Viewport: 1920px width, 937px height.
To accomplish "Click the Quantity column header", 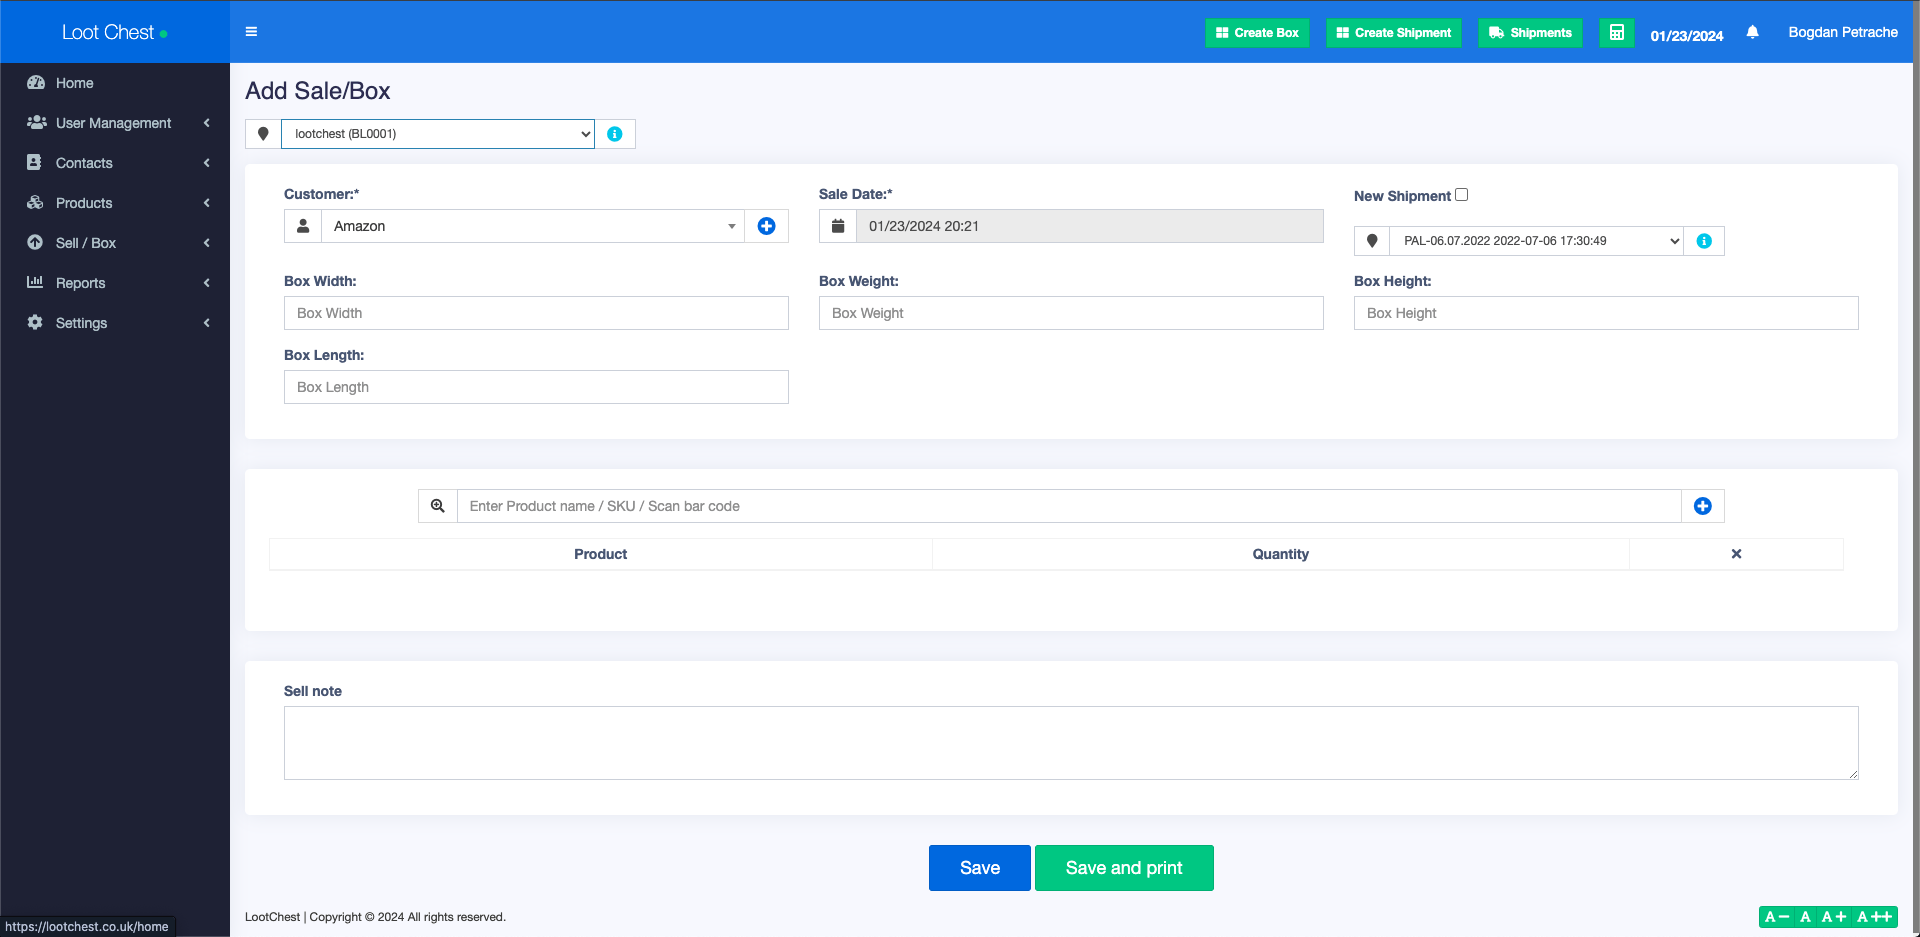I will coord(1281,554).
